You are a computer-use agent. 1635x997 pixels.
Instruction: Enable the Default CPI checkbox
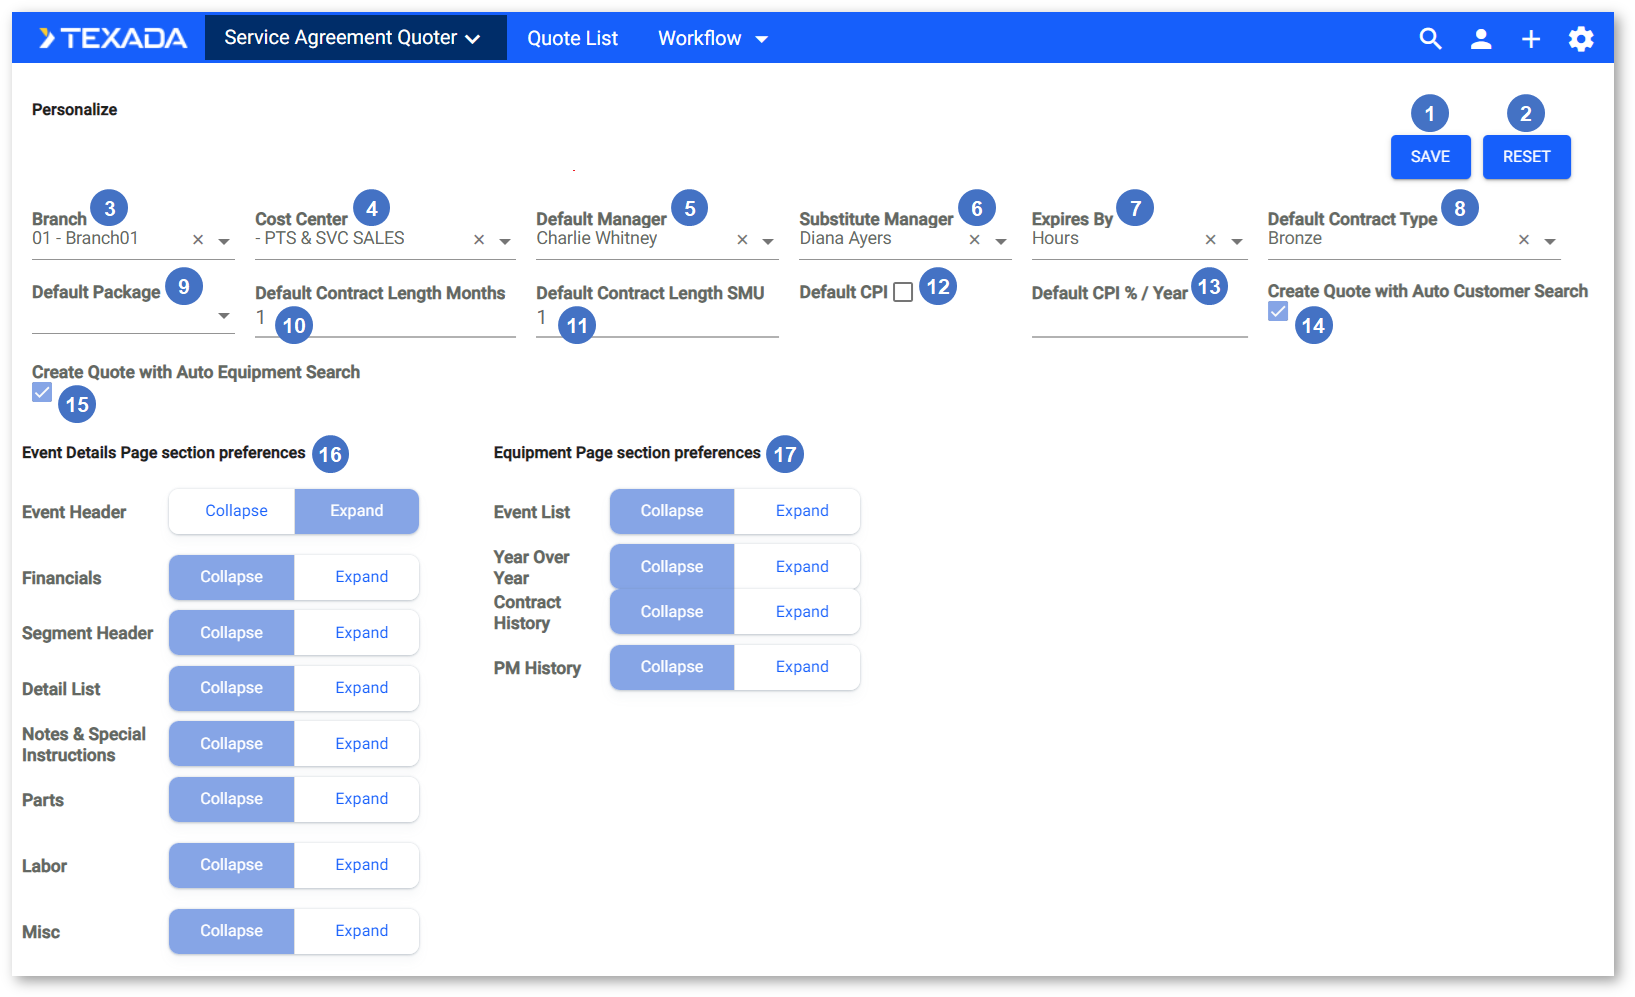[x=903, y=292]
